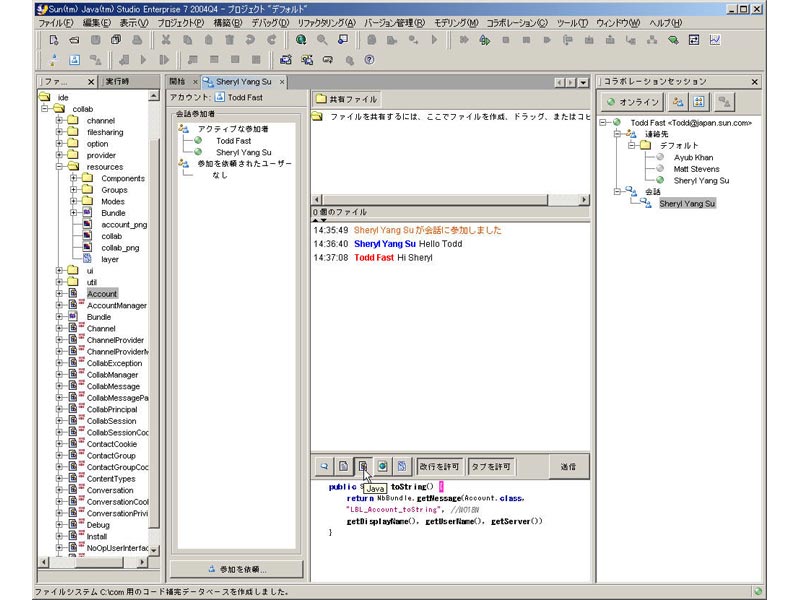This screenshot has height=600, width=800.
Task: Click the fullscreen window toolbar icon
Action: [x=343, y=40]
